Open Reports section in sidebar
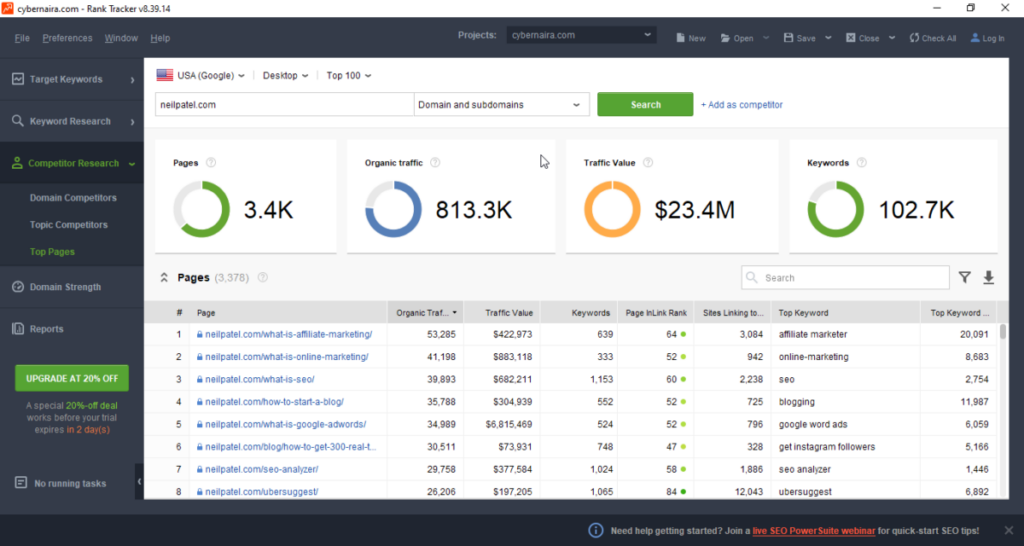 (x=46, y=329)
